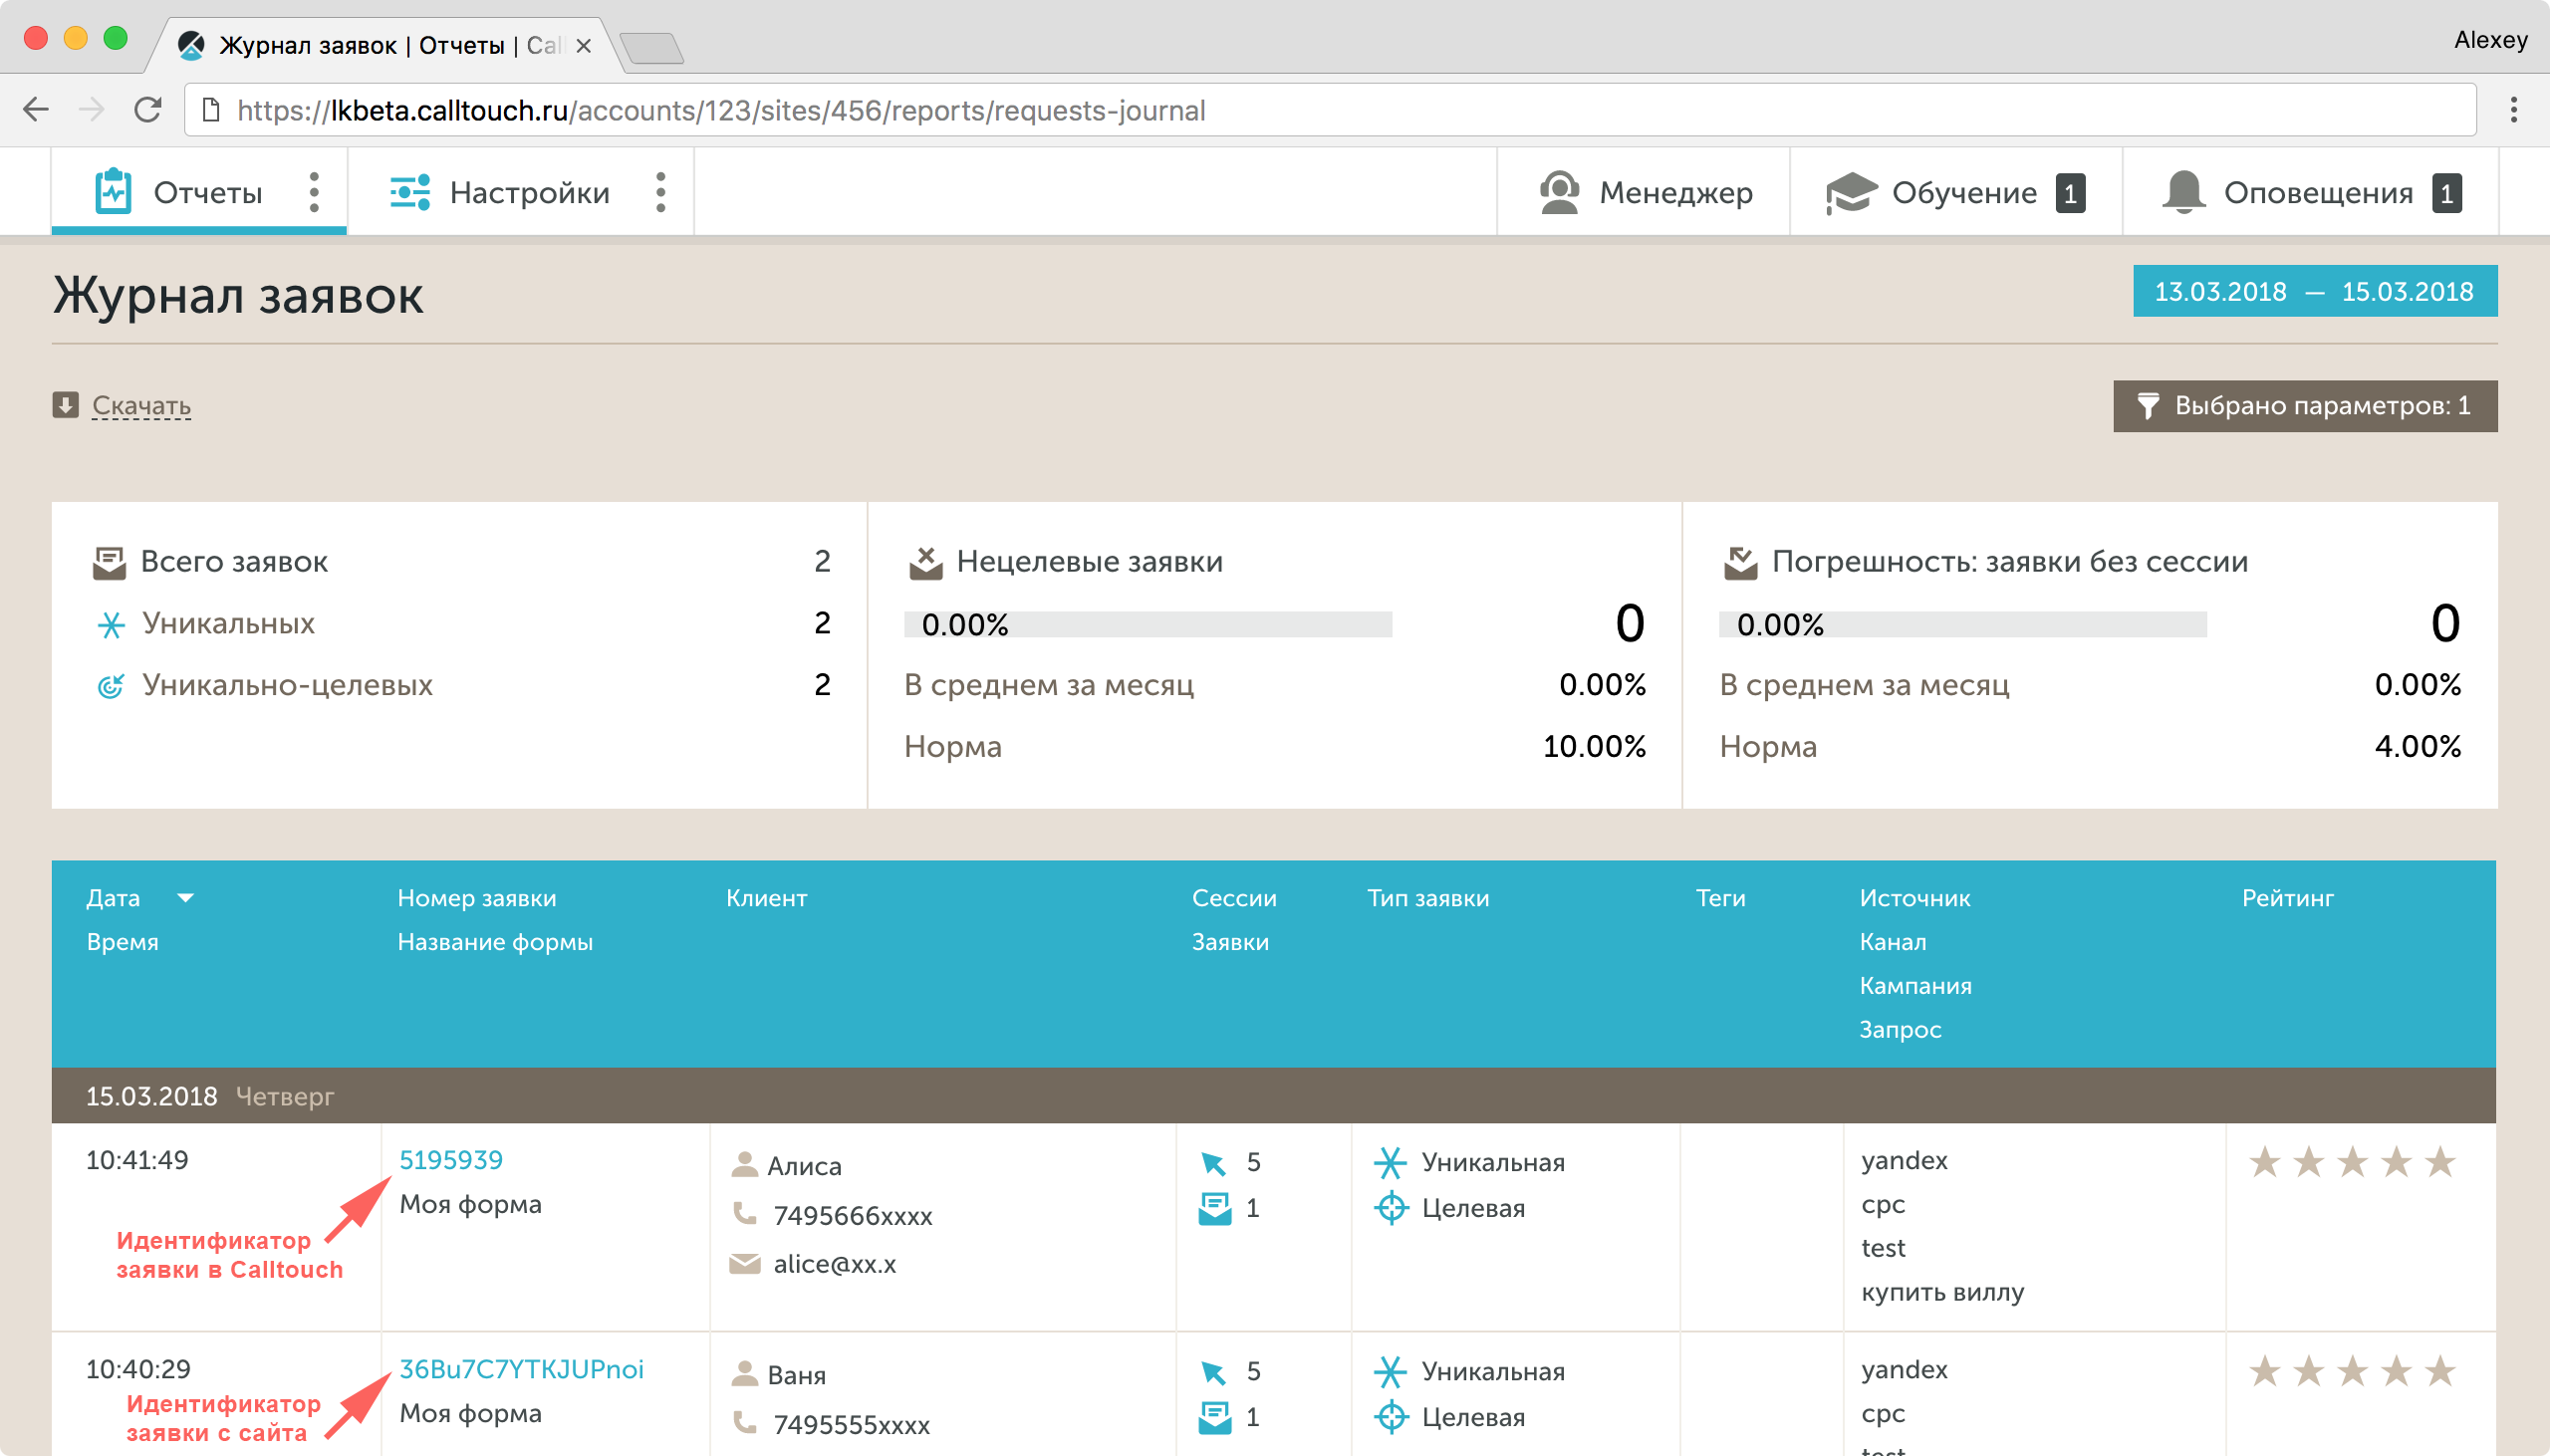Click the Скачать download link

point(141,405)
